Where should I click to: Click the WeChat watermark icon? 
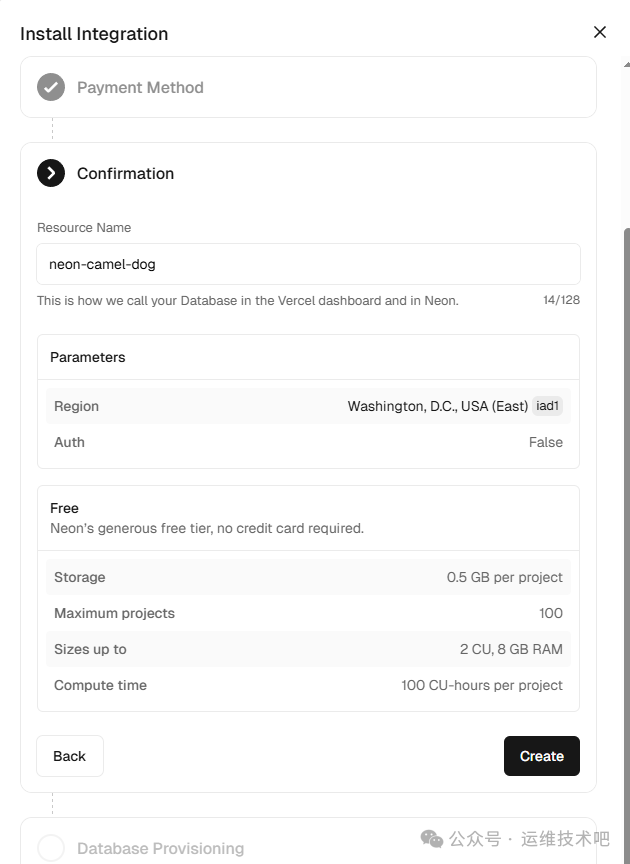click(432, 838)
